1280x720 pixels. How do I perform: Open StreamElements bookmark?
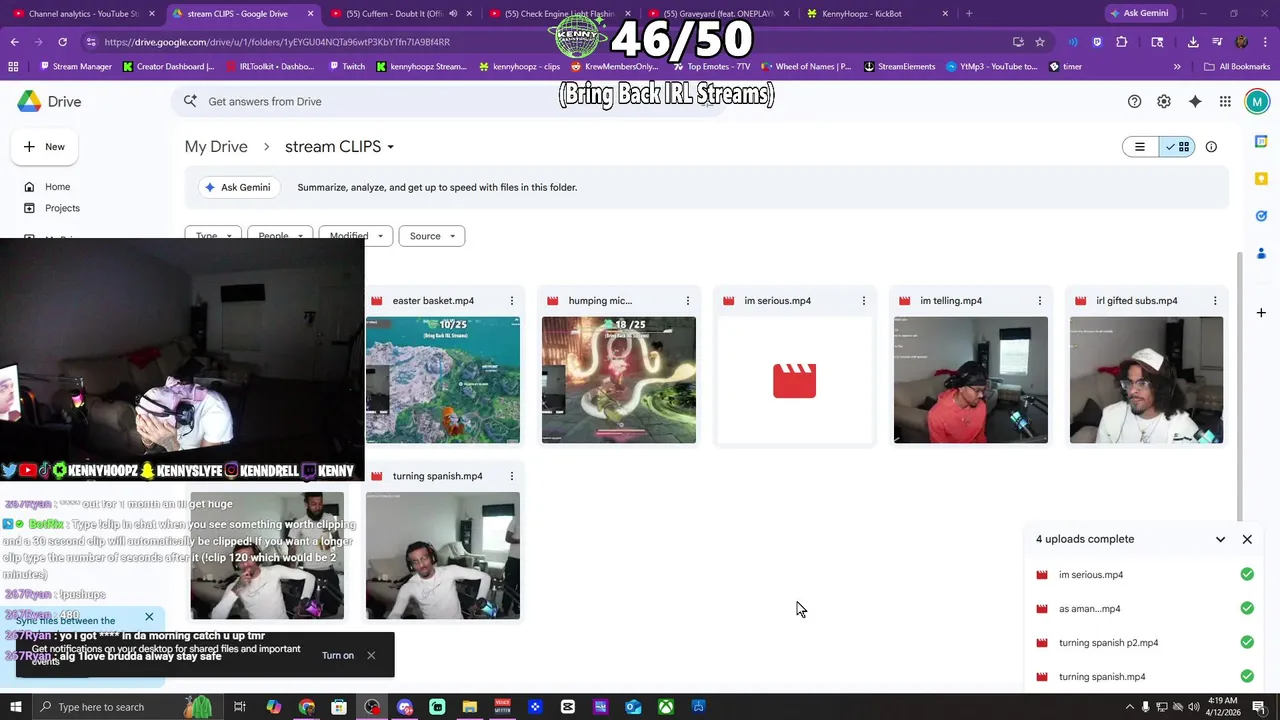[x=900, y=67]
